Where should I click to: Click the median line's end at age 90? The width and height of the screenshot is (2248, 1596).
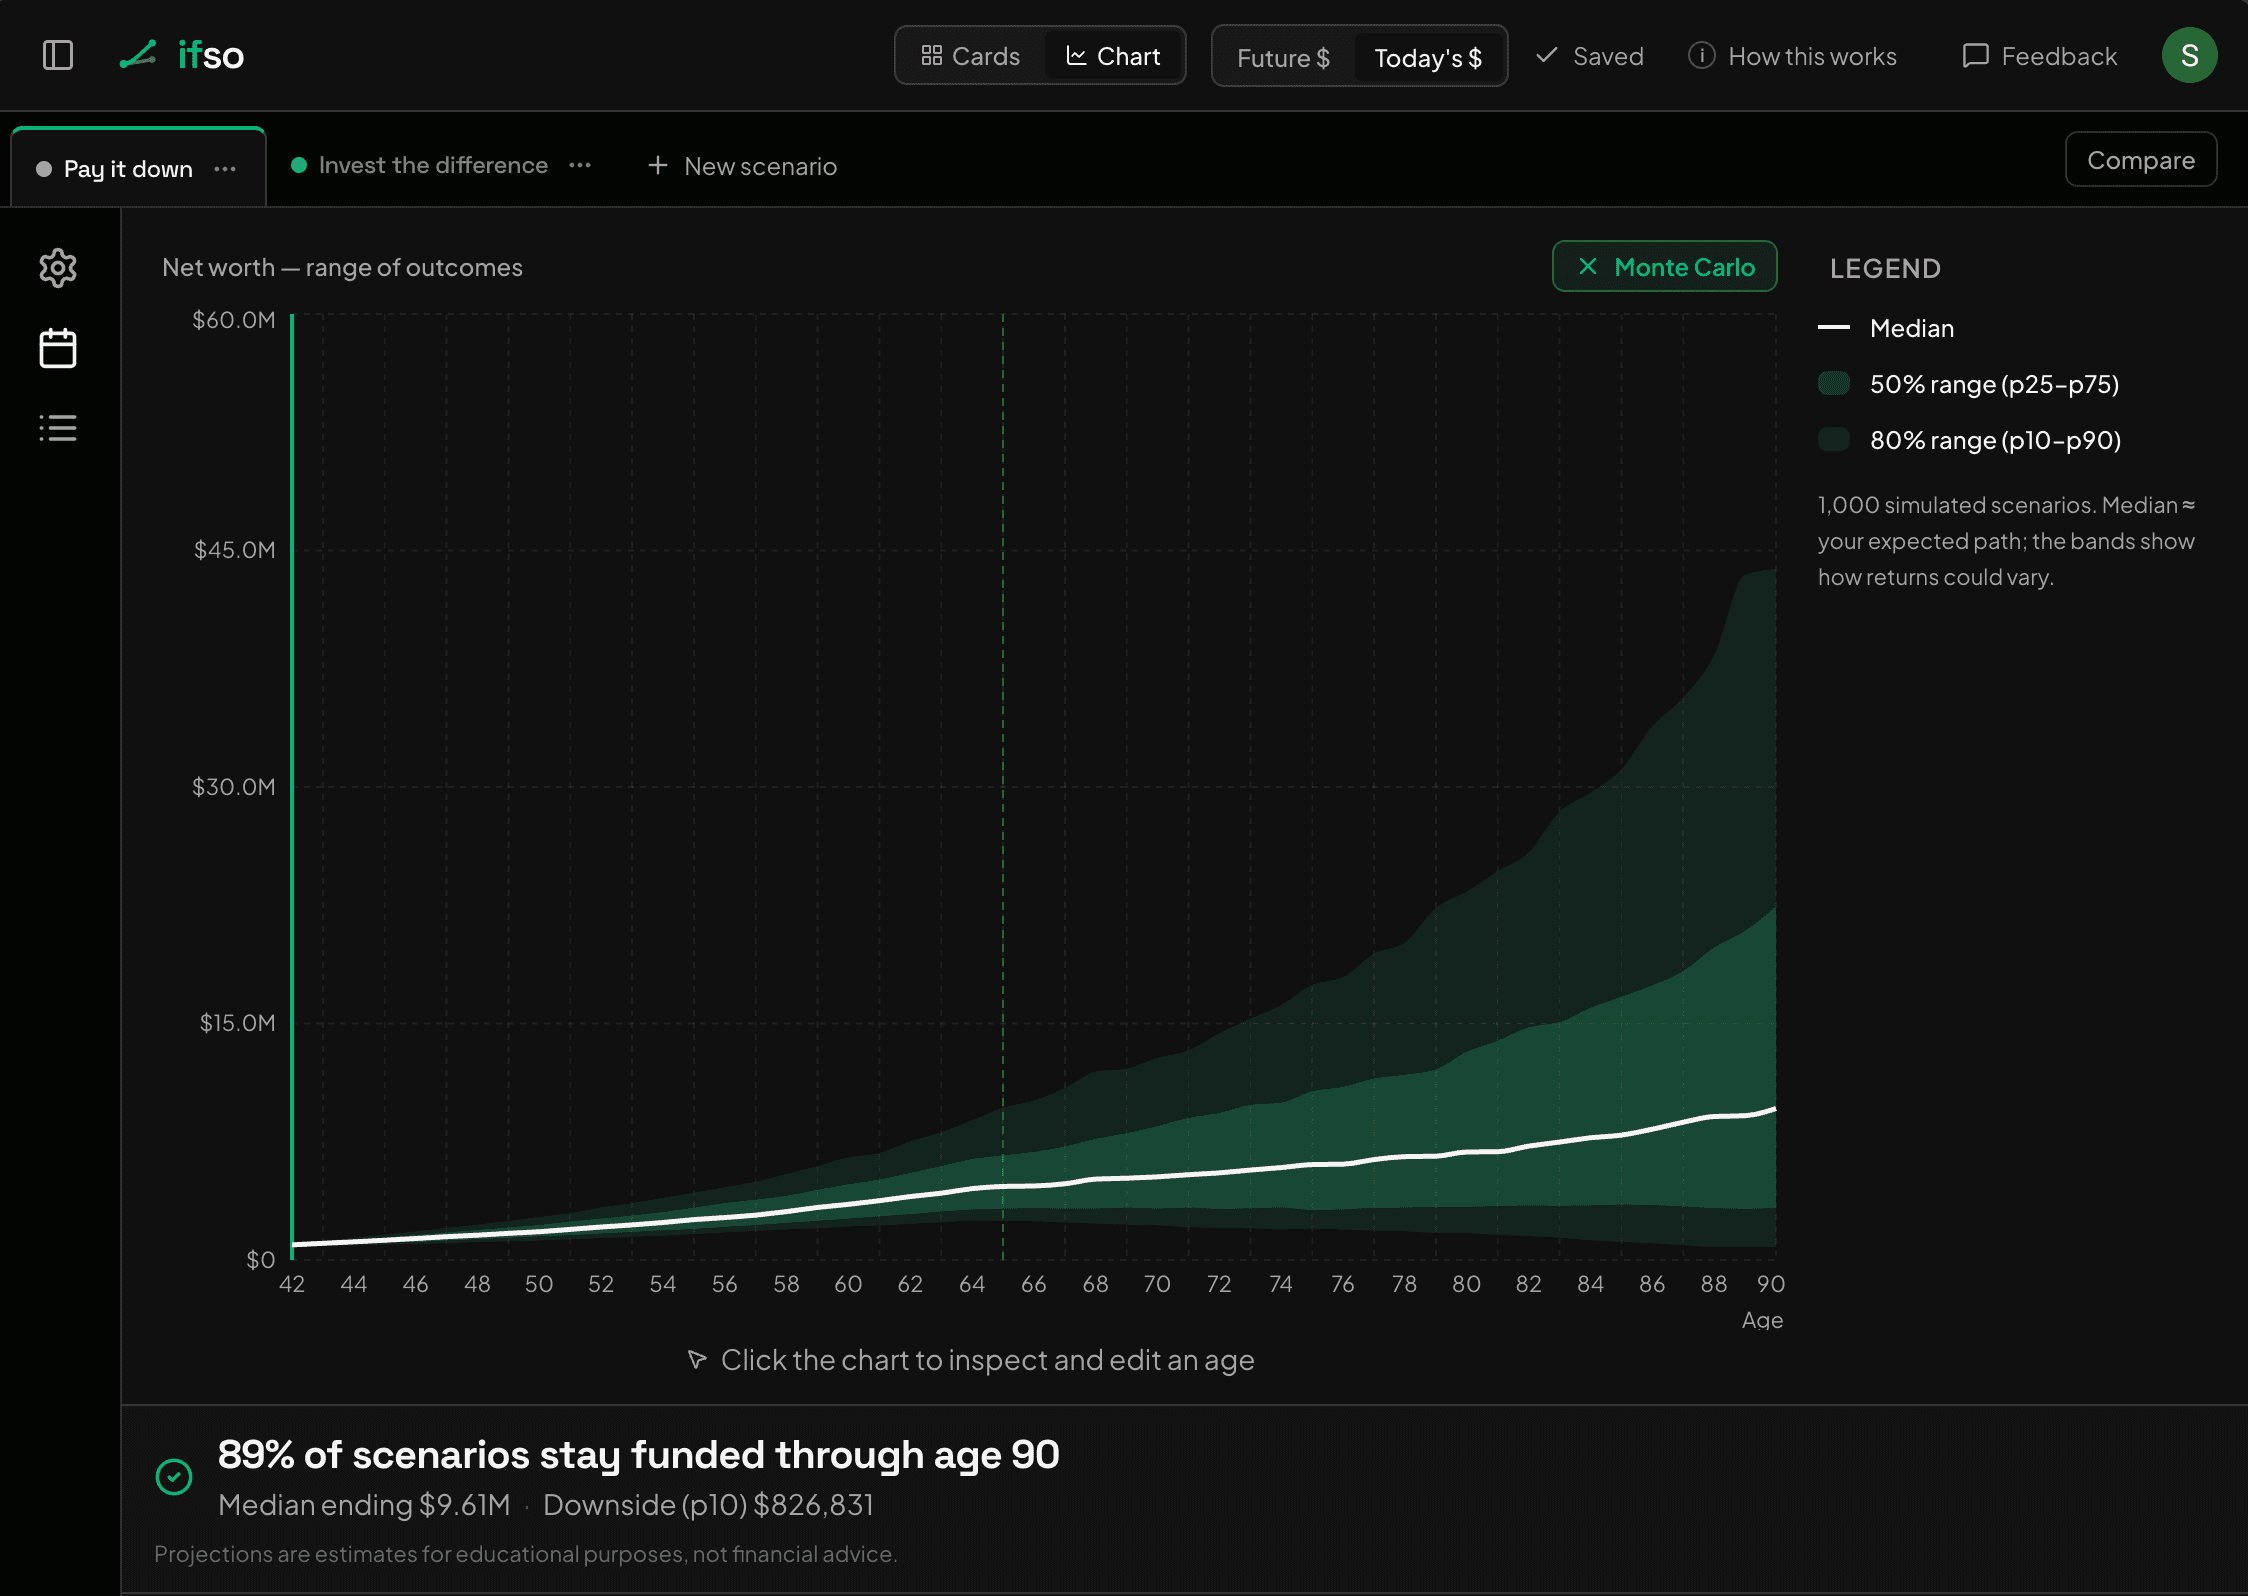[x=1775, y=1108]
